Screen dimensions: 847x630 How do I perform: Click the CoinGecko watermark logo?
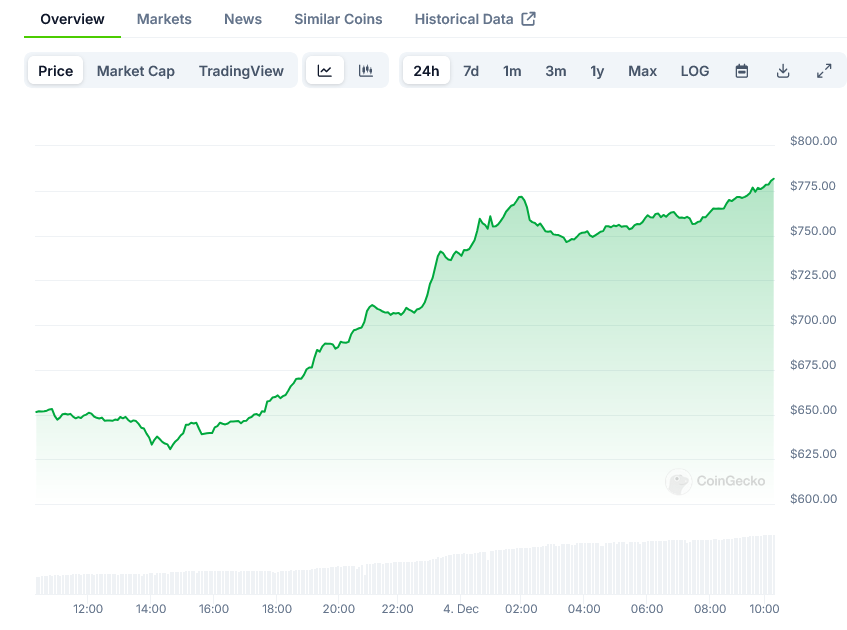(x=679, y=482)
